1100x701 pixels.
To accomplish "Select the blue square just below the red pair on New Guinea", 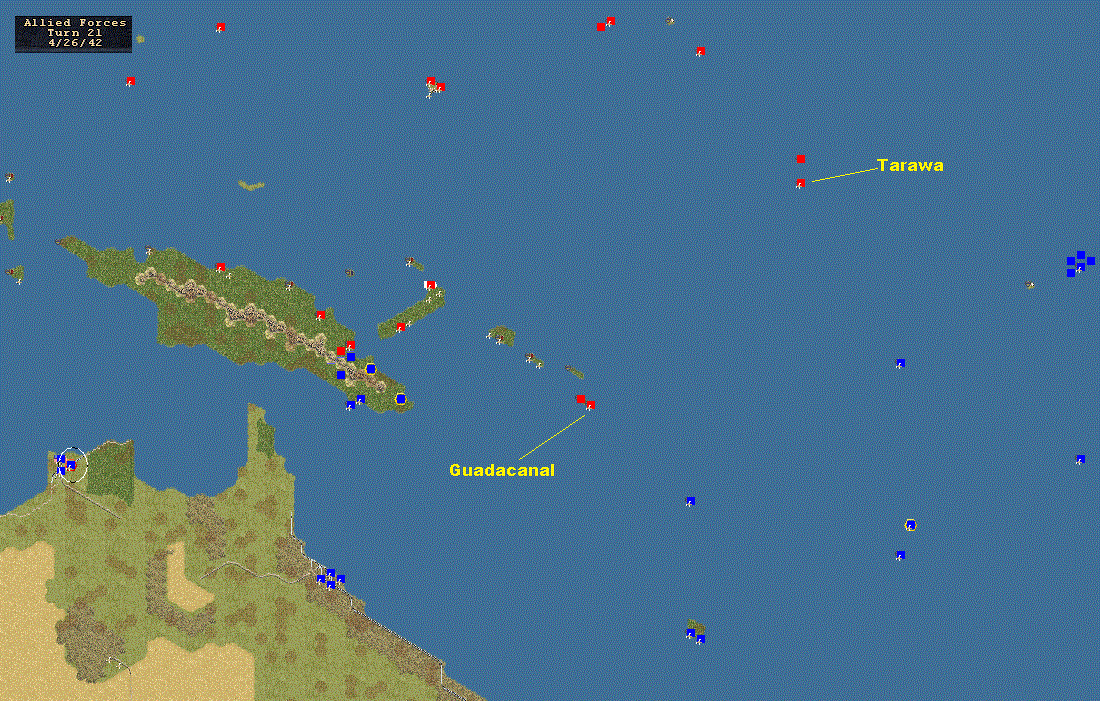I will [351, 357].
